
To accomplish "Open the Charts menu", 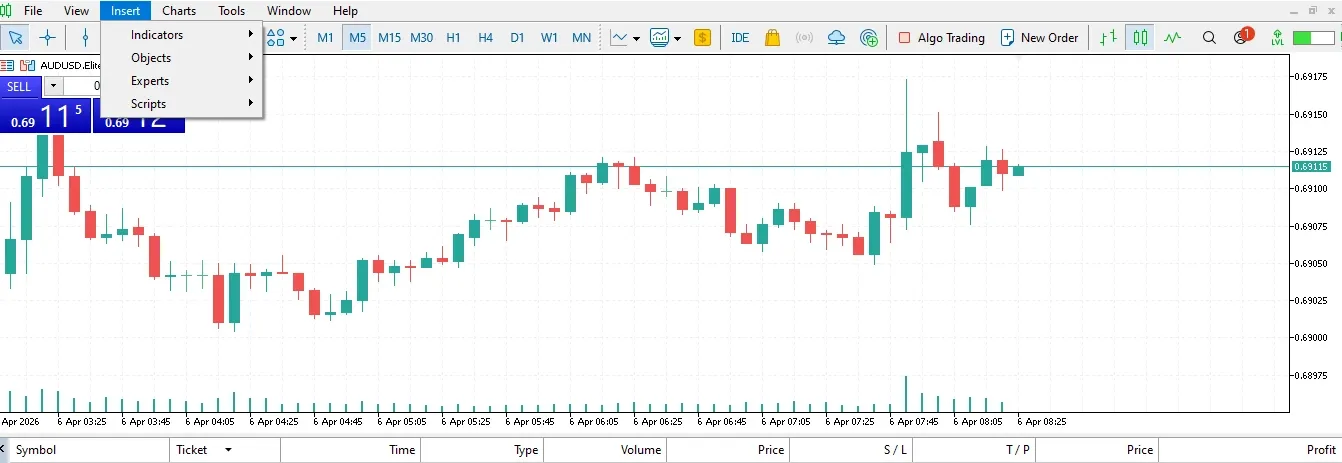I will (179, 11).
